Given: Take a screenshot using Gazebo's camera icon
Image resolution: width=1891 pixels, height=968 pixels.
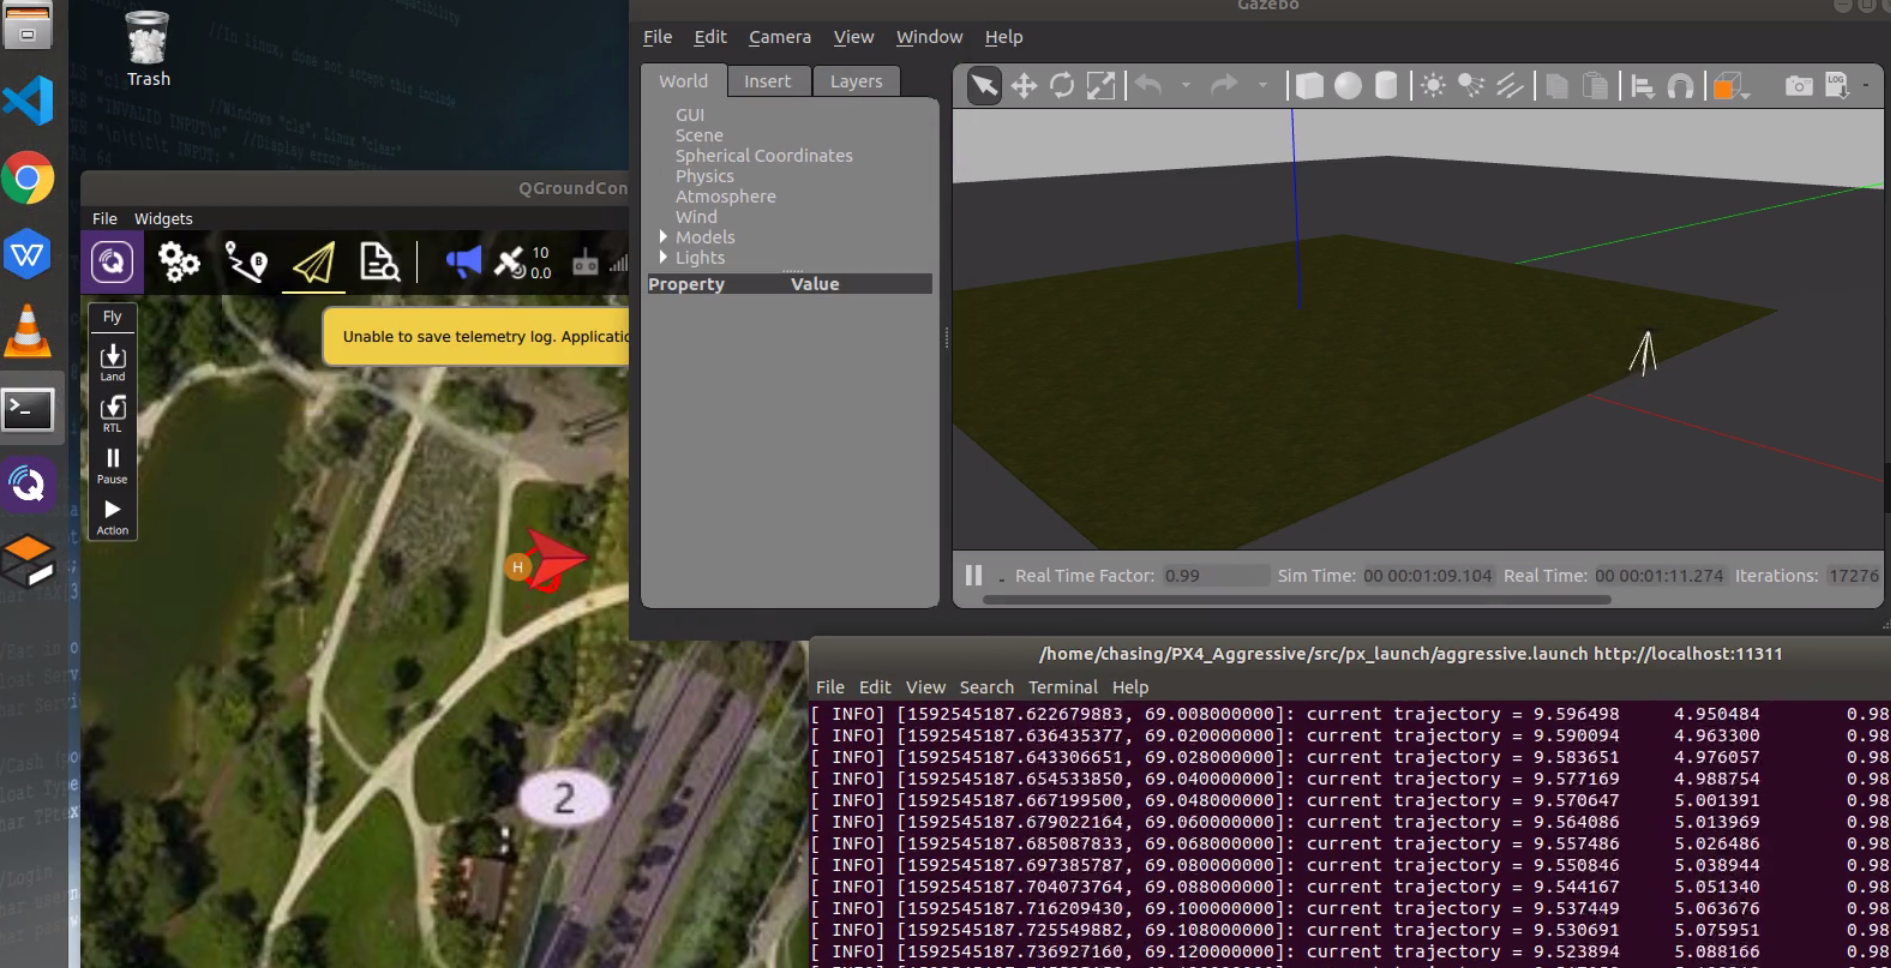Looking at the screenshot, I should click(1797, 86).
